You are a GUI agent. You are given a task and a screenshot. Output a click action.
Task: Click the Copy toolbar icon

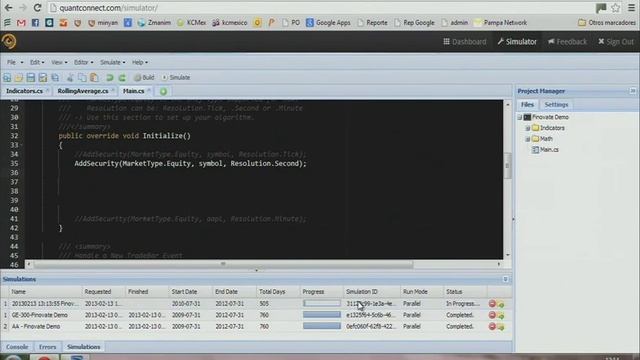point(82,77)
